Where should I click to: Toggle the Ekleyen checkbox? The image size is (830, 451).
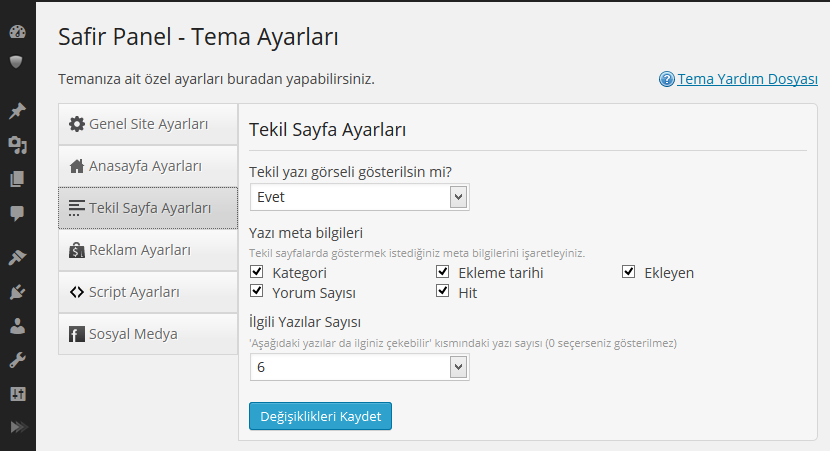629,272
